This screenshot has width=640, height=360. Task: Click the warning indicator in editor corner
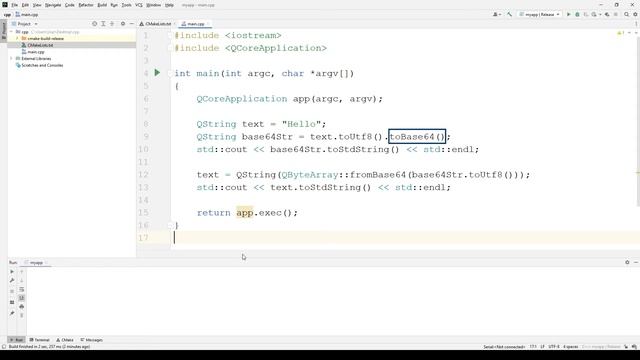click(x=621, y=33)
